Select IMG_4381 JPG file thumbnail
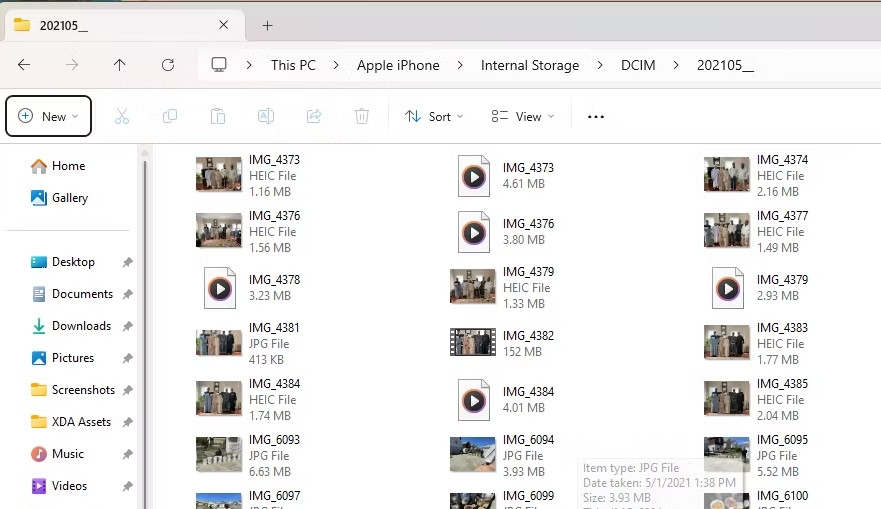This screenshot has height=509, width=881. click(219, 343)
